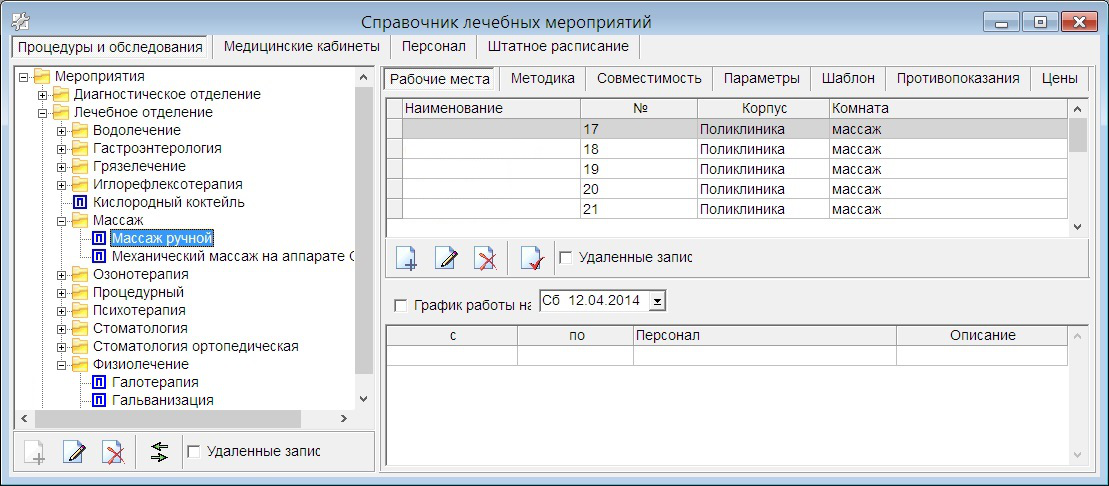Open the date dropdown showing 12.04.2014
The image size is (1109, 486).
pyautogui.click(x=657, y=300)
